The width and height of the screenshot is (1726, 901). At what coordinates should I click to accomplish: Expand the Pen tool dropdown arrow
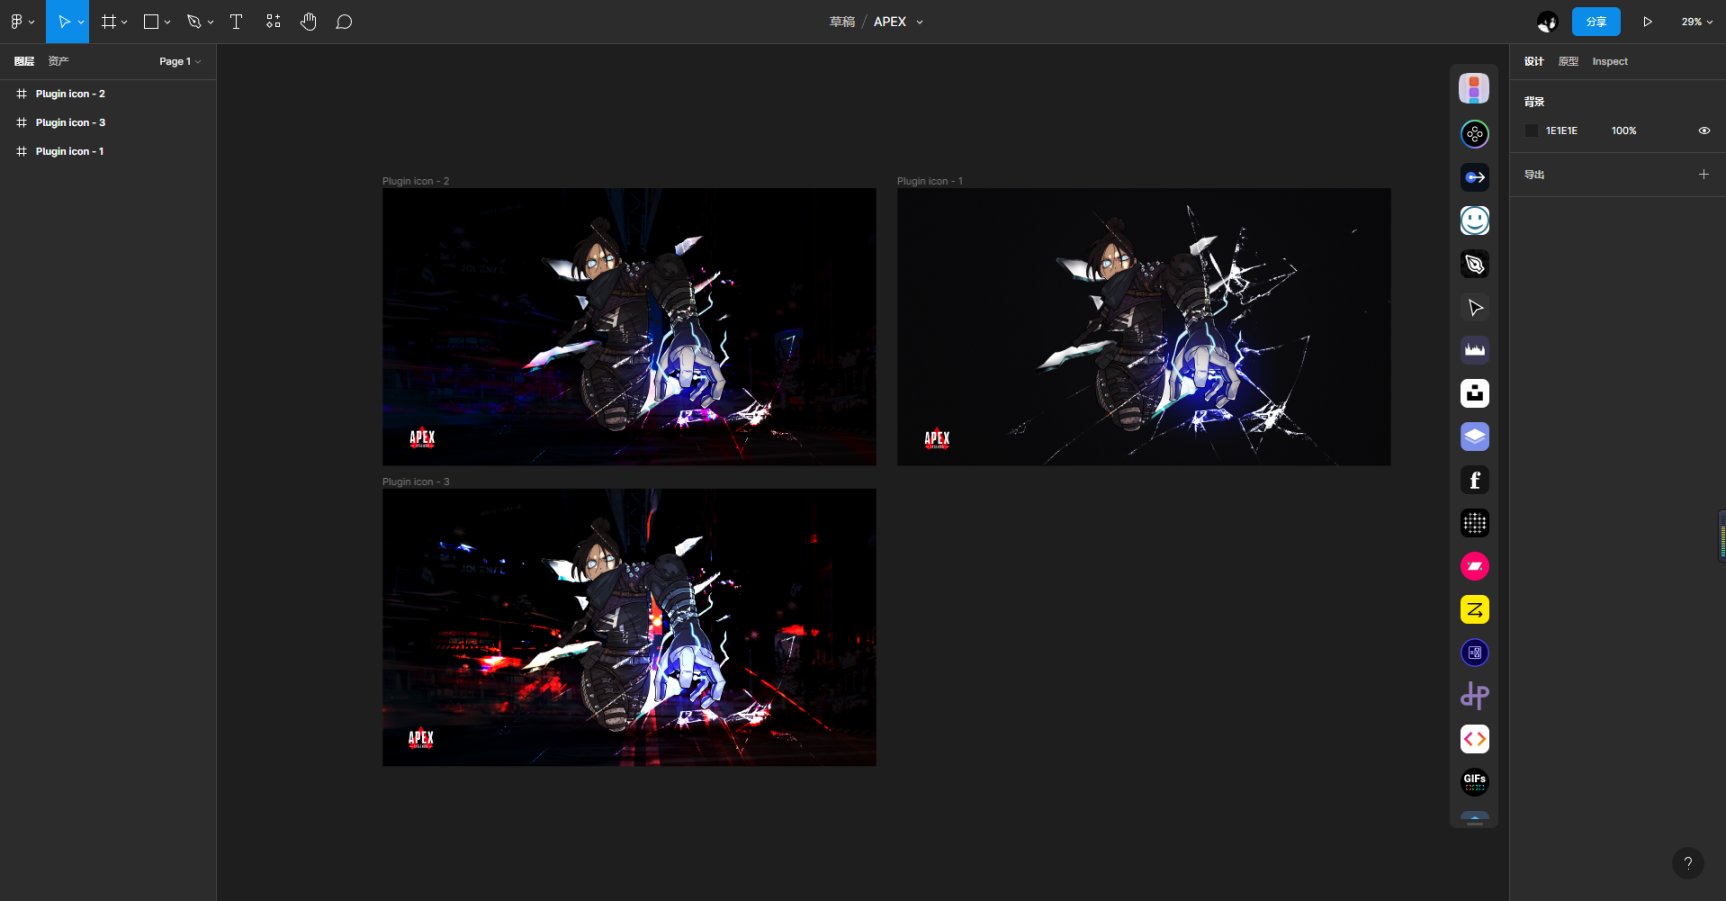point(210,22)
